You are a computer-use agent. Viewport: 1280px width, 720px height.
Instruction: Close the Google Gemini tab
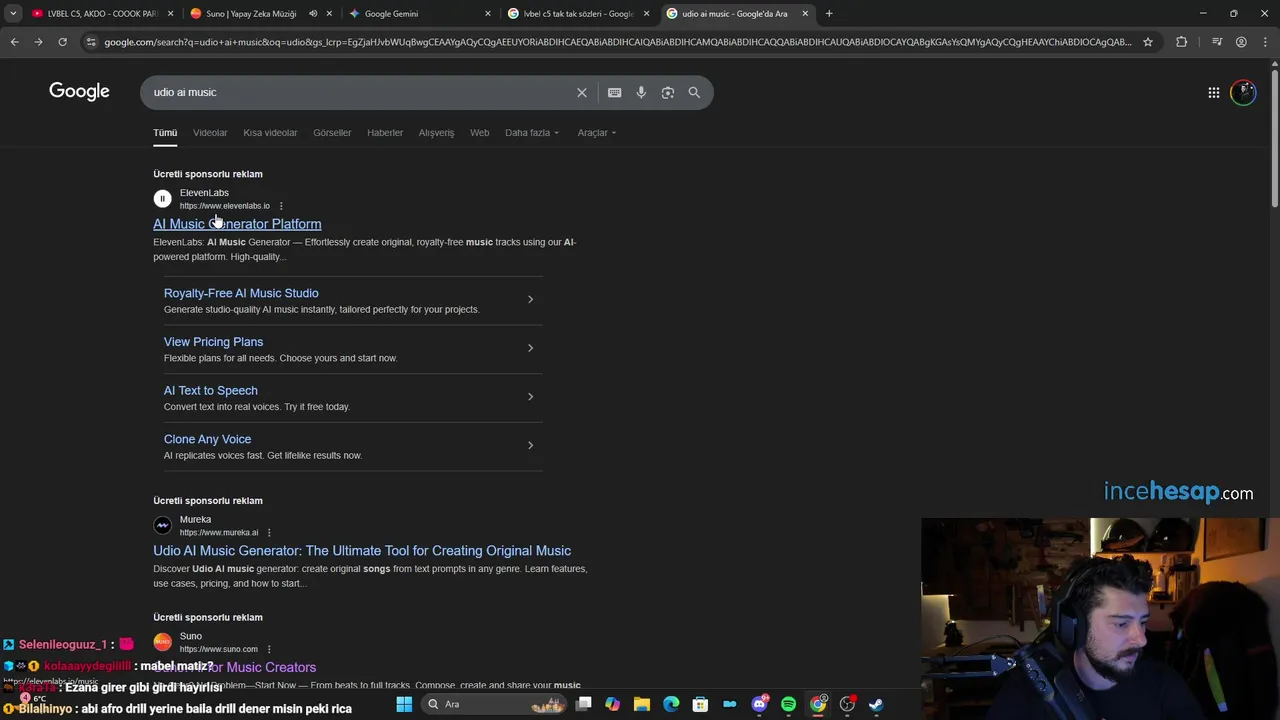[x=488, y=13]
